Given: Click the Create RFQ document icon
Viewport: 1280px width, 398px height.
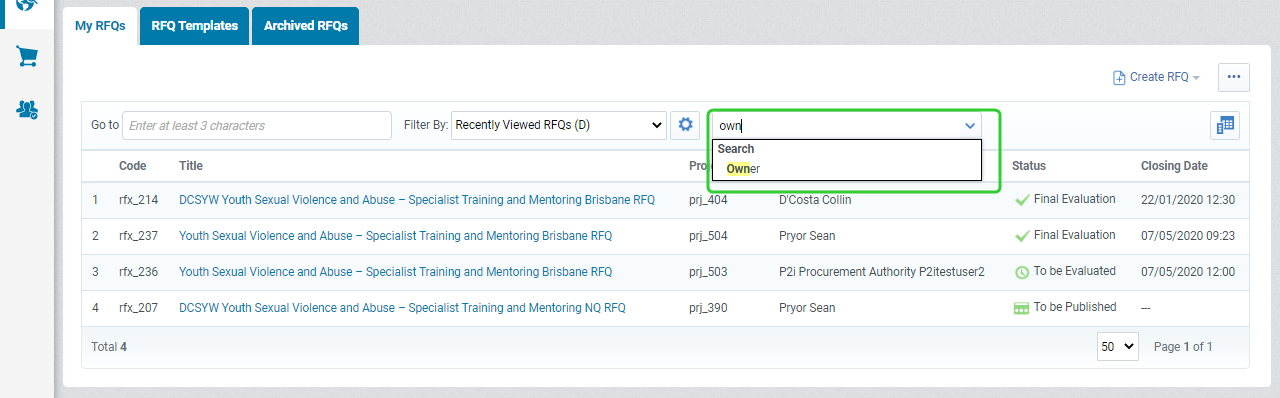Looking at the screenshot, I should coord(1120,78).
